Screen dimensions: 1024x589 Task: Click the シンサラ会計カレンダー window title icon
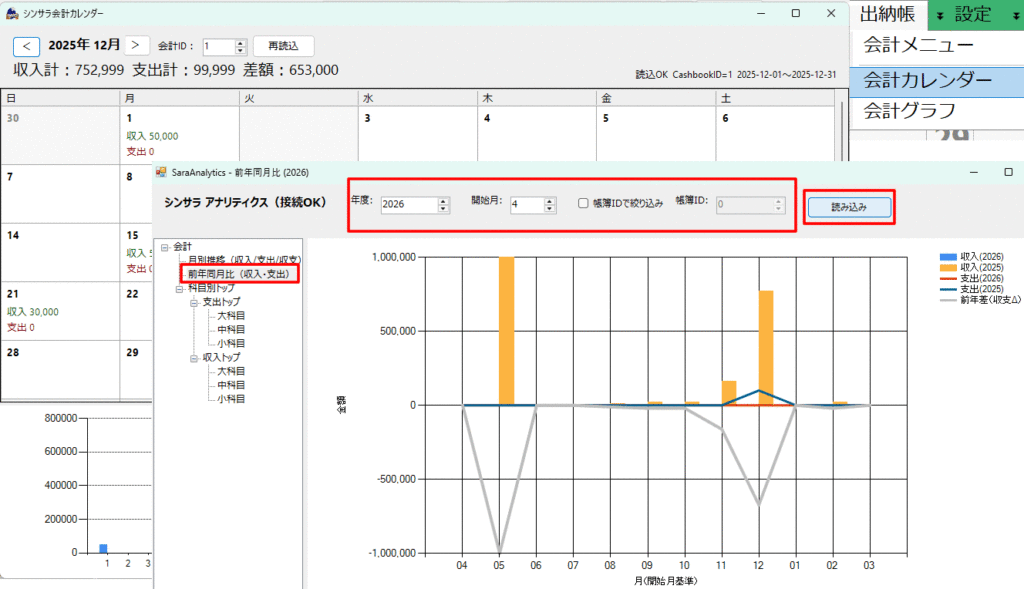point(11,14)
